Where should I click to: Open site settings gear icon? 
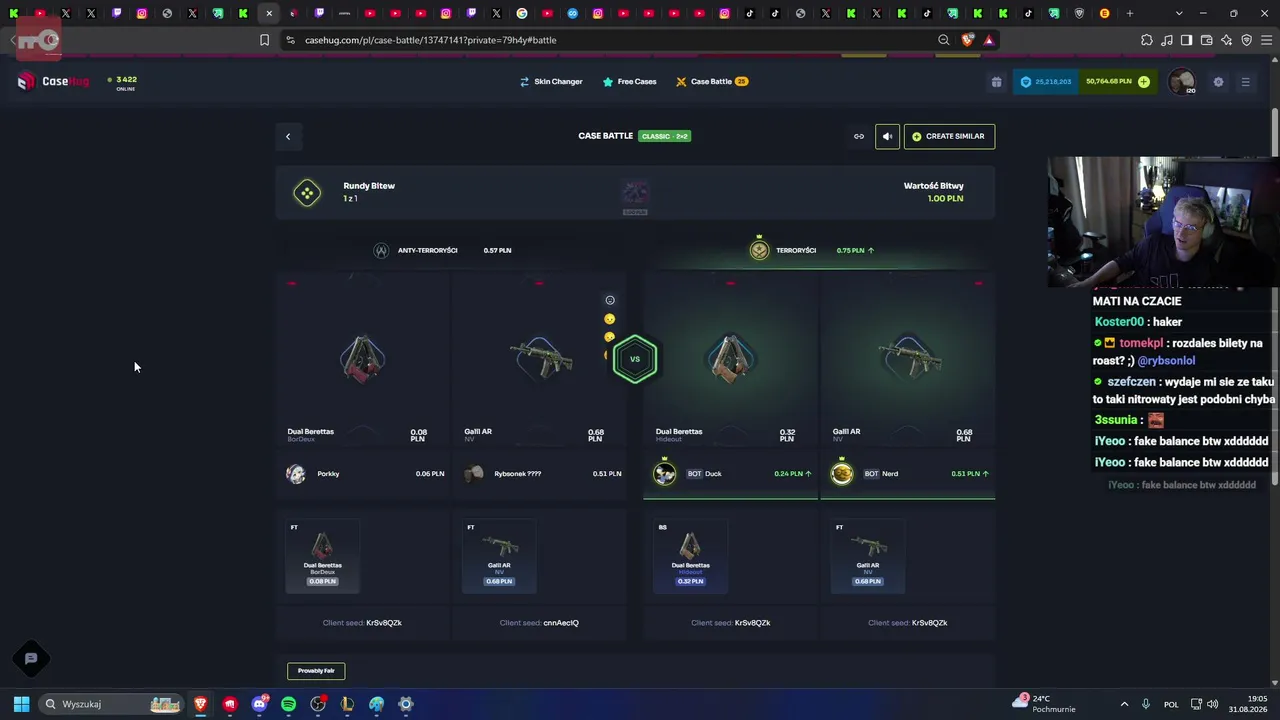[x=1218, y=82]
